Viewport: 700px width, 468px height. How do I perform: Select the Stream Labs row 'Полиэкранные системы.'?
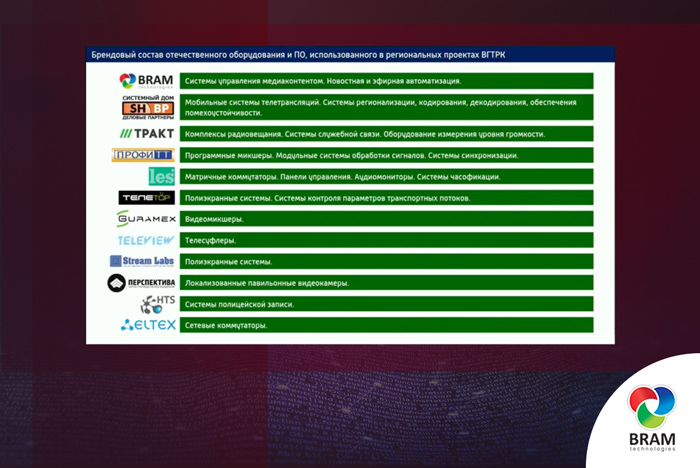tap(387, 261)
